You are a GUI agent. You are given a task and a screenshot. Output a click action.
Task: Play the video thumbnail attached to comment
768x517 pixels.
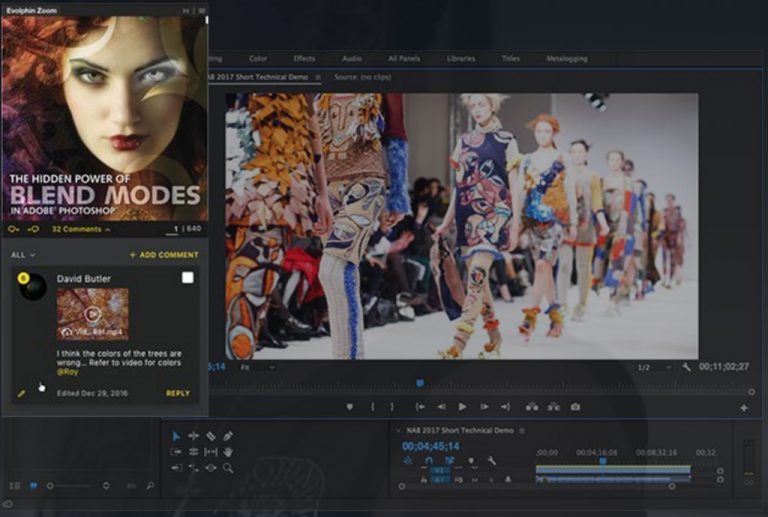click(92, 312)
